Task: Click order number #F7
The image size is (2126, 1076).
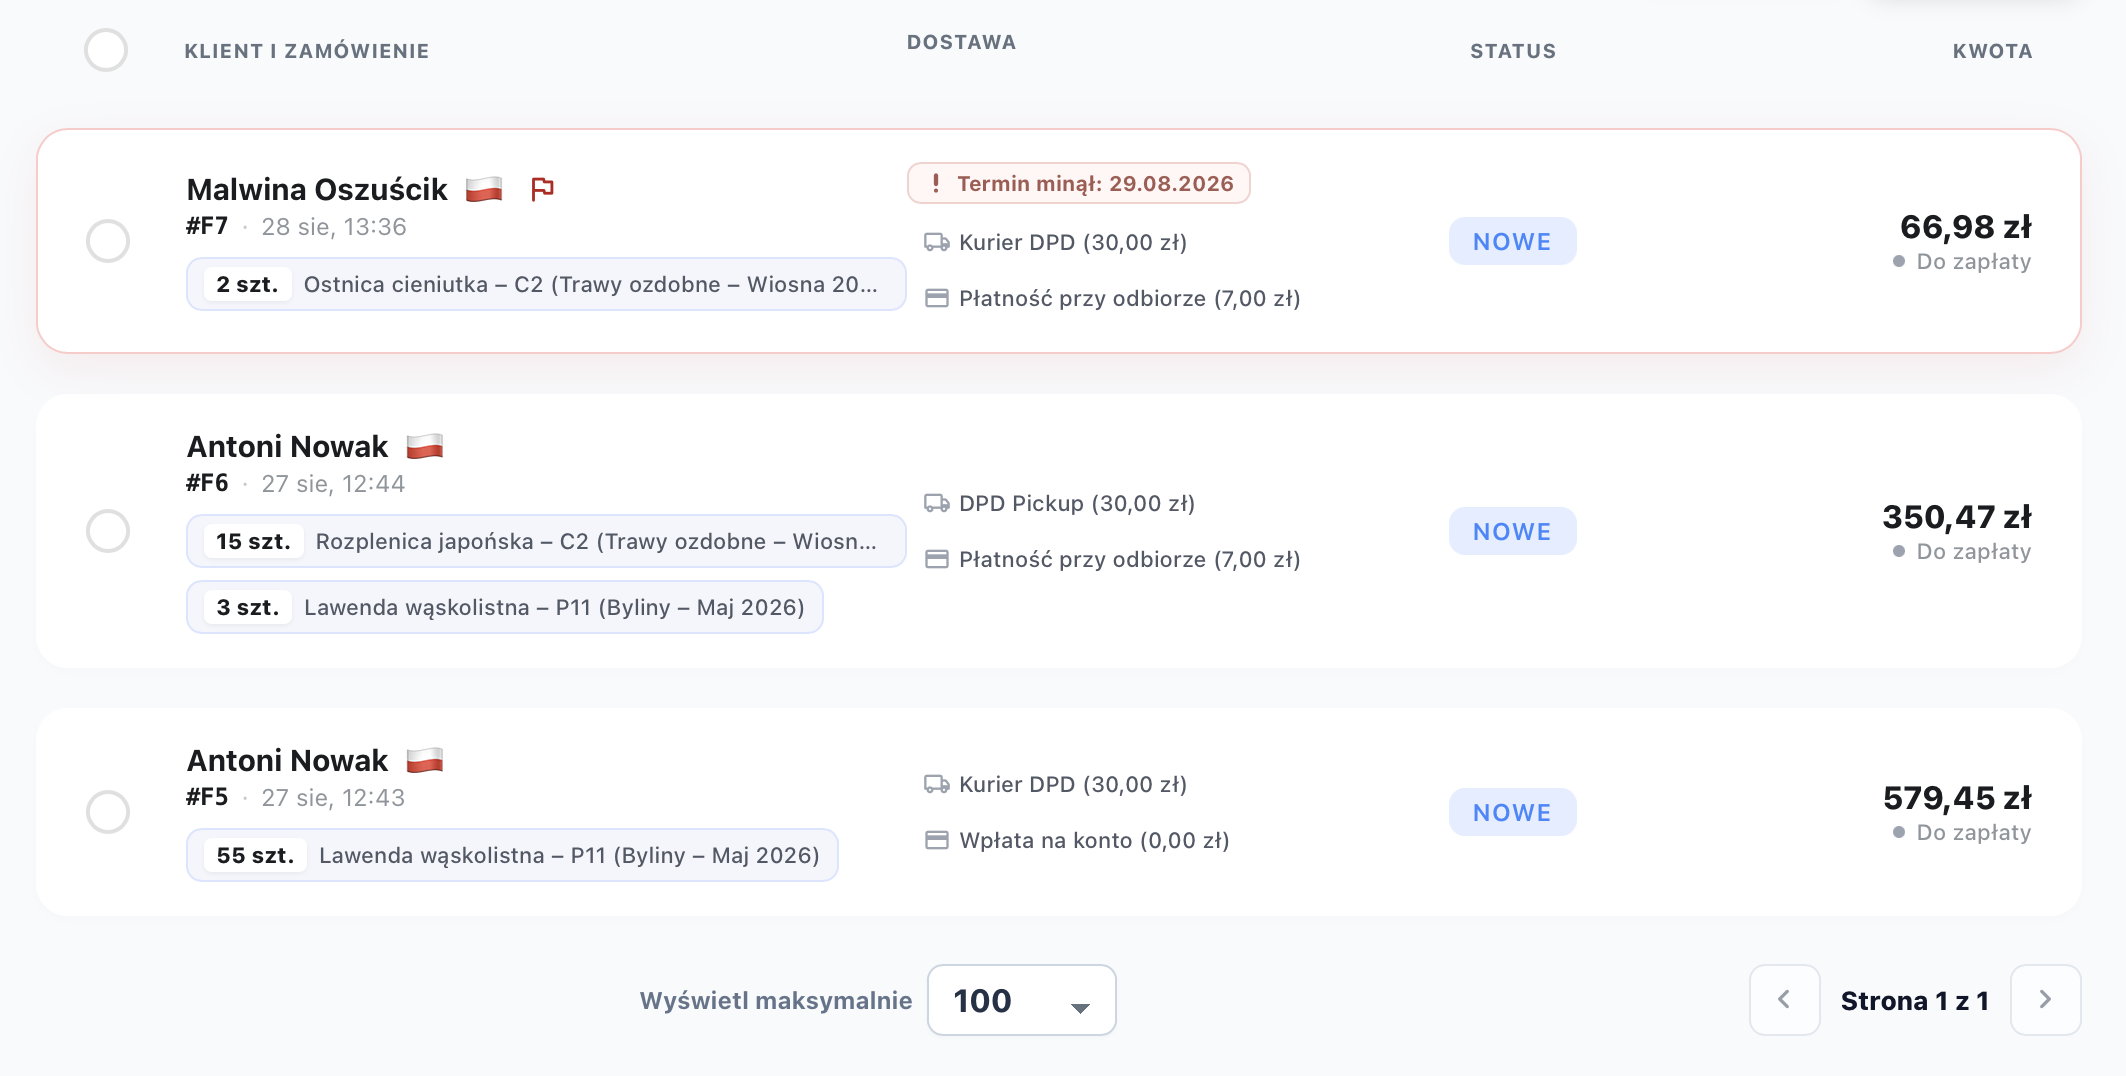Action: tap(207, 226)
